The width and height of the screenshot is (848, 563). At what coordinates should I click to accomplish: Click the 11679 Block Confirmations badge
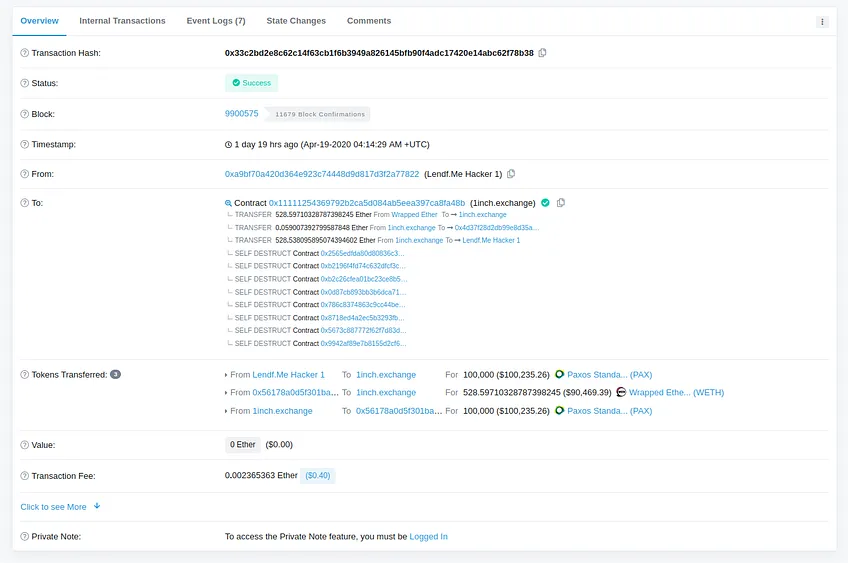[x=320, y=114]
